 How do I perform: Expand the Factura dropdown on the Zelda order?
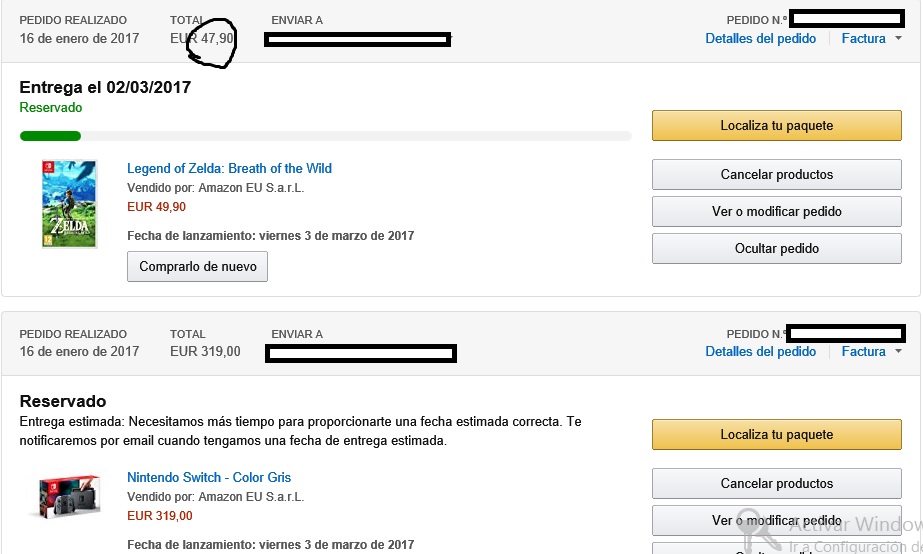point(871,39)
